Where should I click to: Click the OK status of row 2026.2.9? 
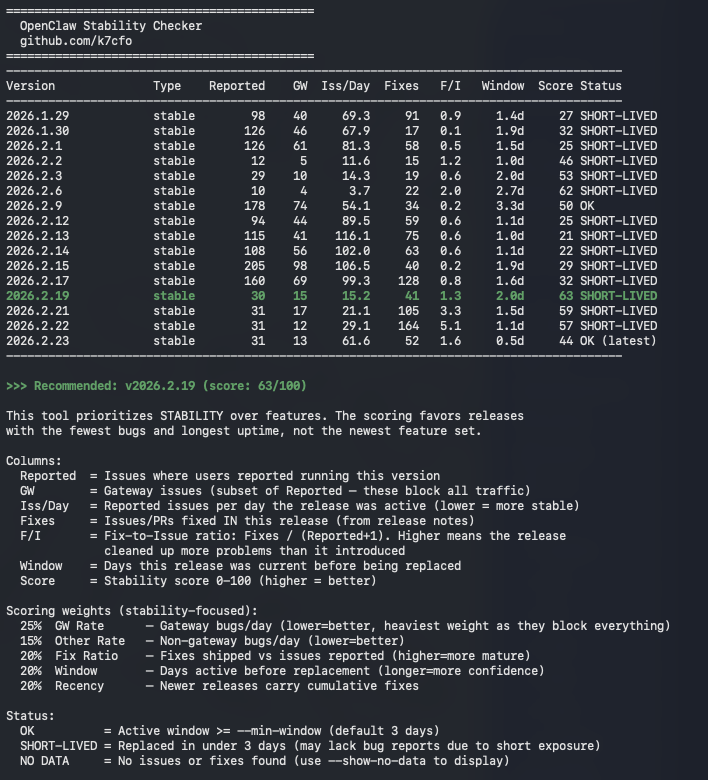tap(587, 205)
